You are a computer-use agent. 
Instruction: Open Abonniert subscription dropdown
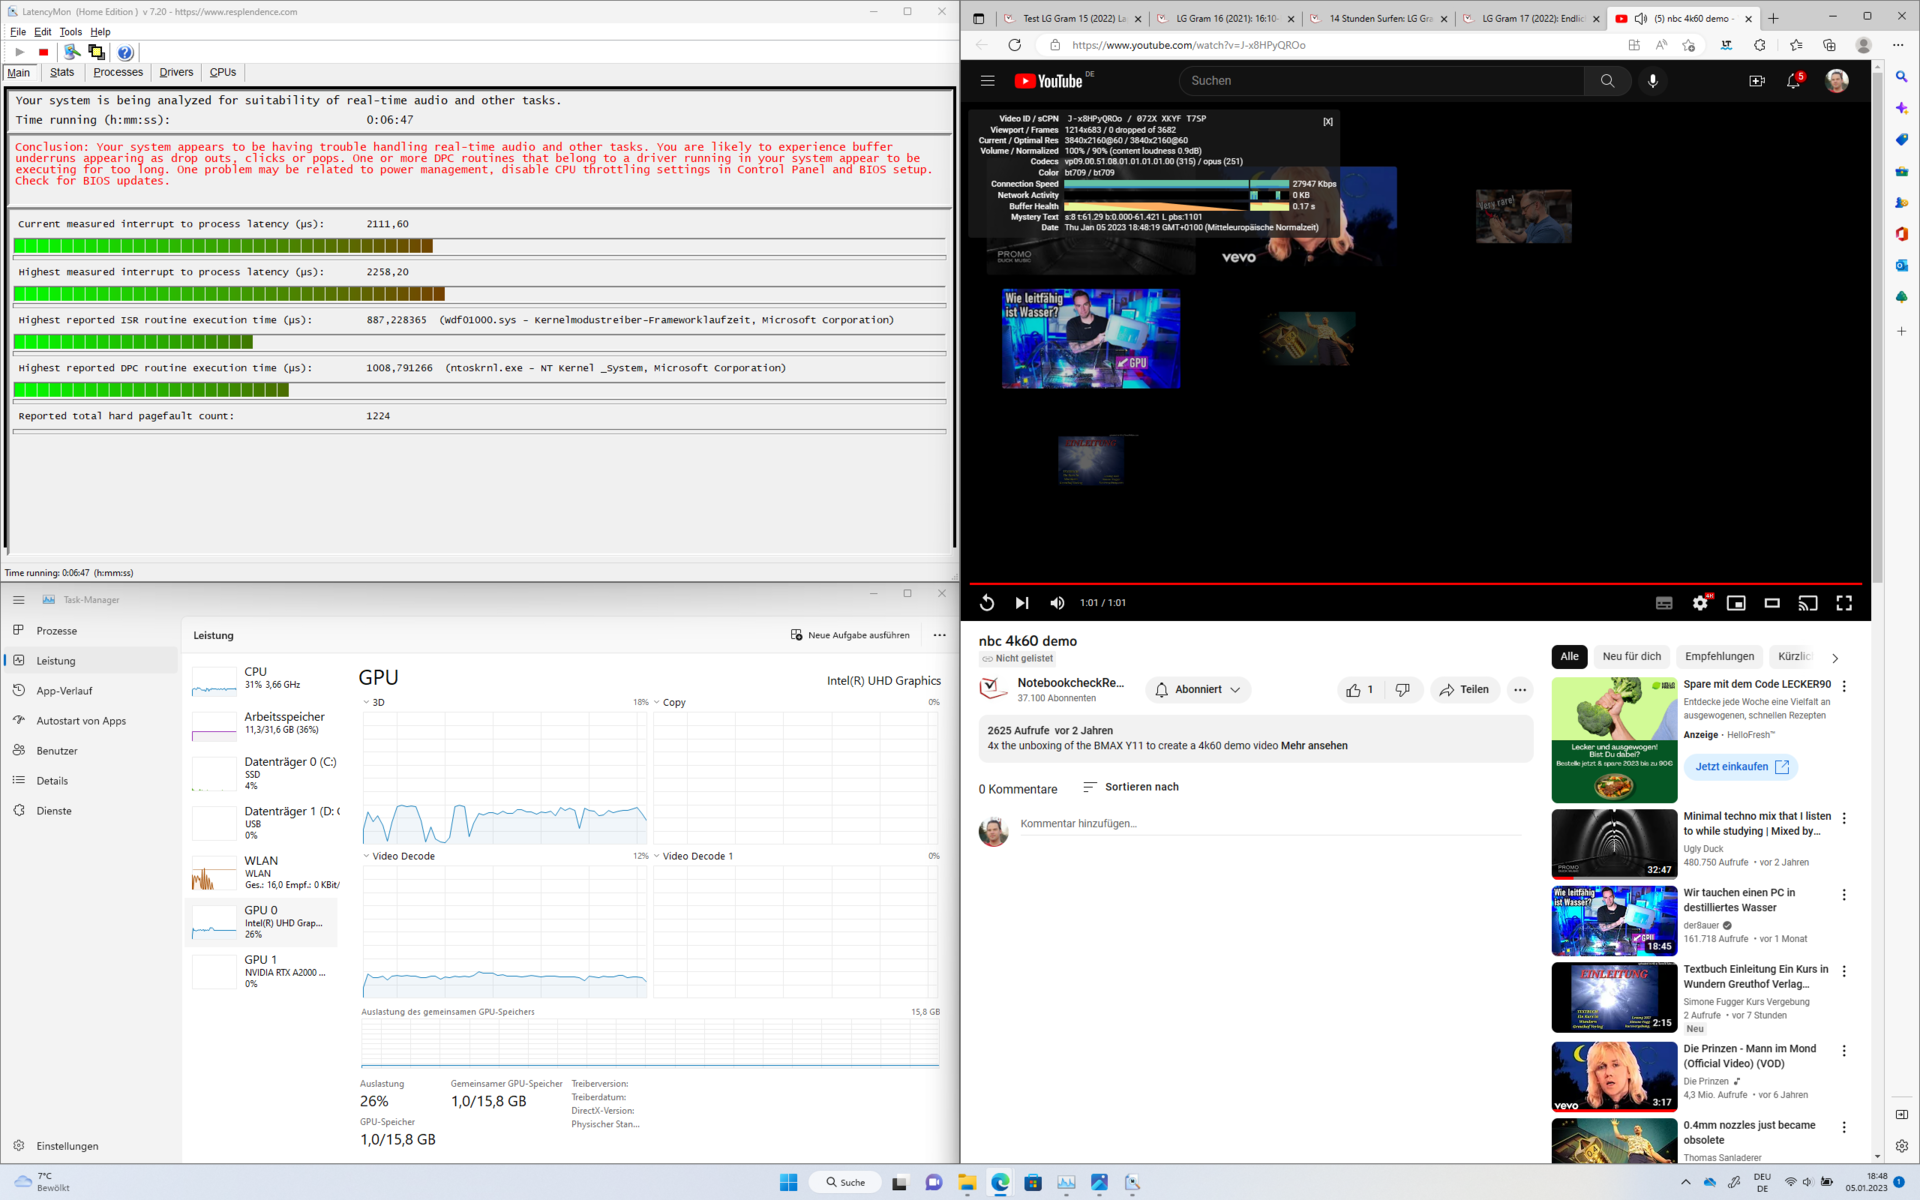1198,690
